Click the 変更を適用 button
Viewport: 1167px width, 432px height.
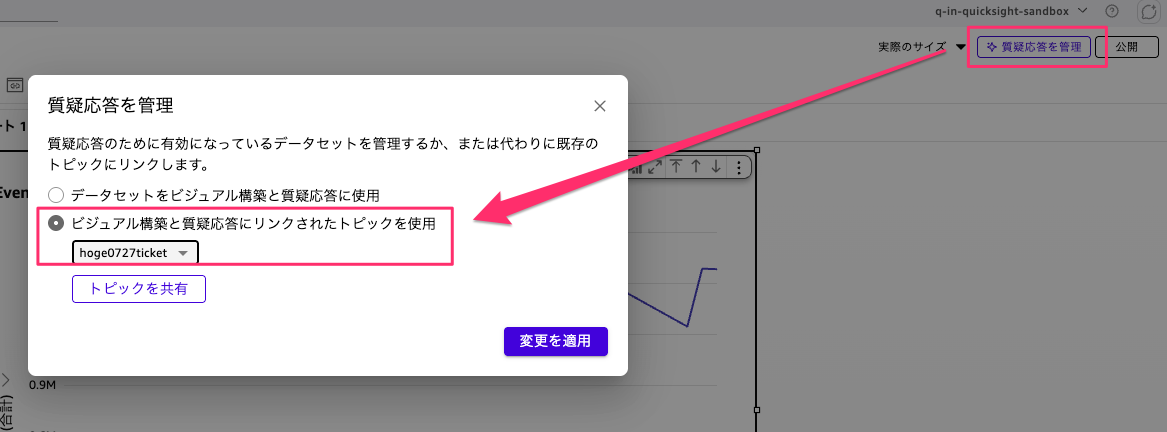[x=556, y=341]
